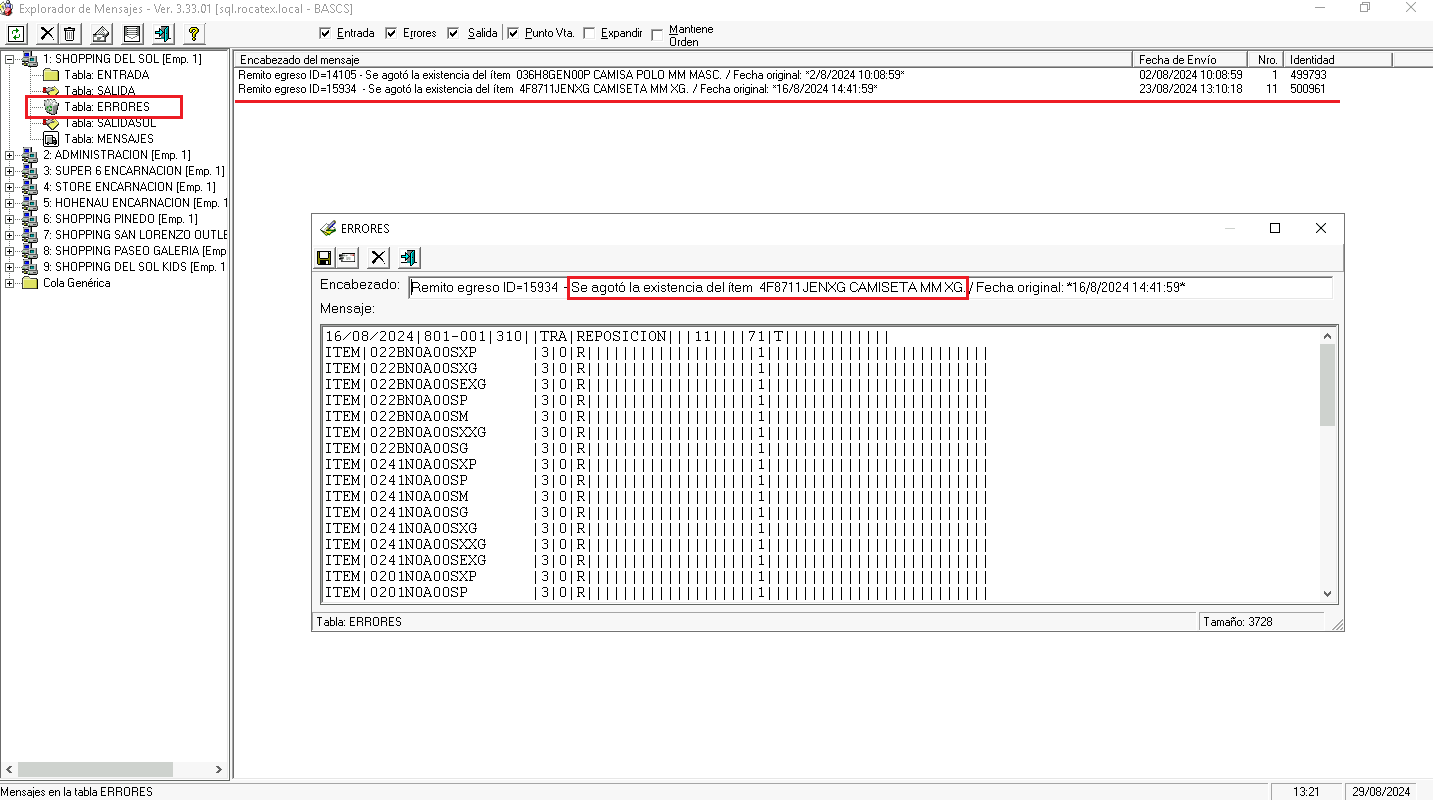The height and width of the screenshot is (800, 1433).
Task: Click the yellow question mark help icon
Action: [x=194, y=34]
